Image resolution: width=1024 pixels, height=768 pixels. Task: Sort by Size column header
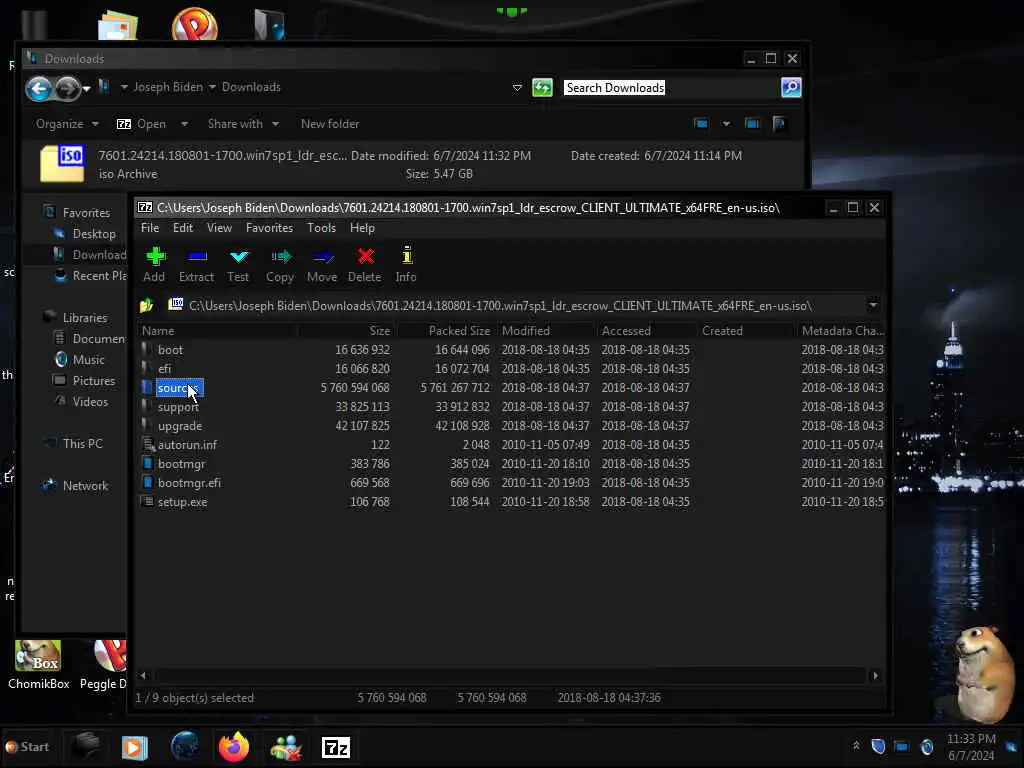click(x=347, y=330)
